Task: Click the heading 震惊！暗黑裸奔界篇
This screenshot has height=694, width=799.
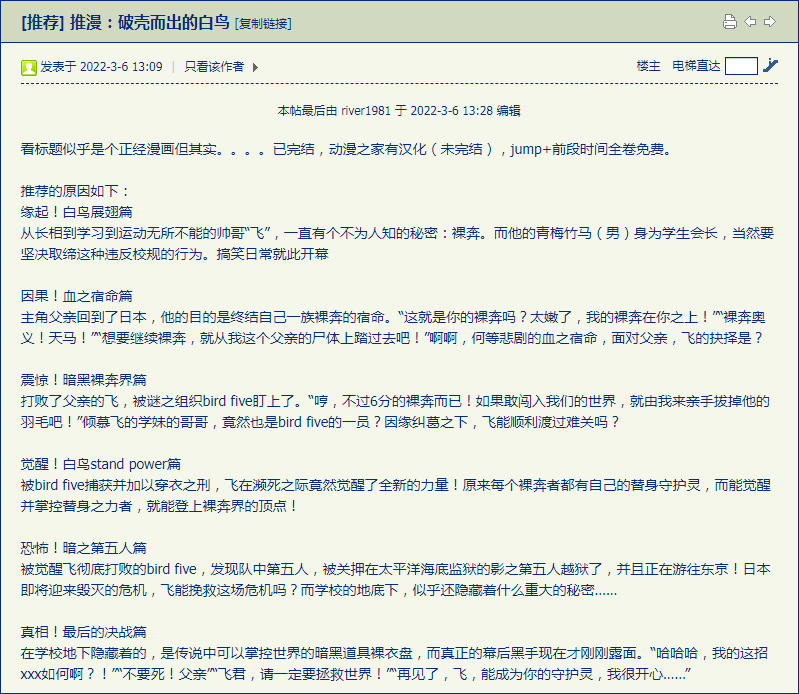Action: tap(84, 380)
